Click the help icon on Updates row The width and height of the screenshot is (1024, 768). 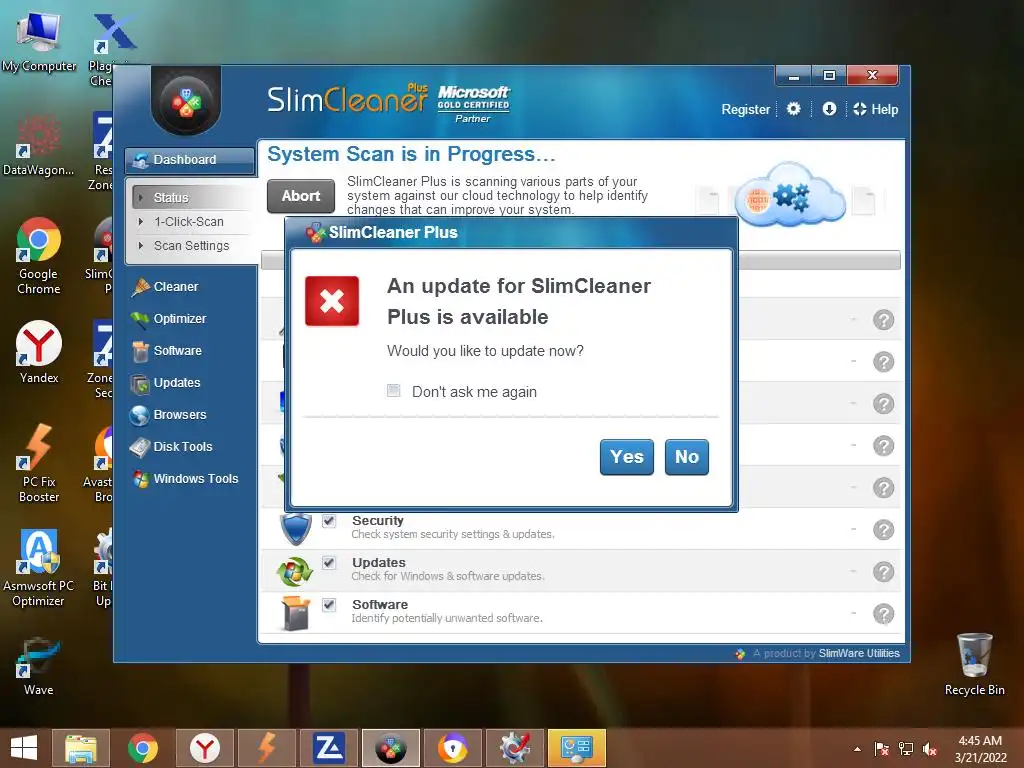(x=883, y=571)
